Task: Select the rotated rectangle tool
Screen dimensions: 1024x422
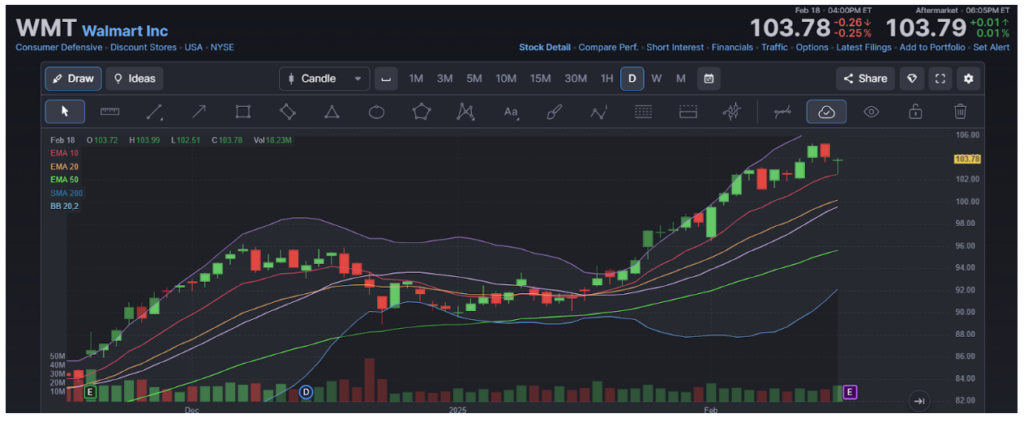Action: coord(287,112)
